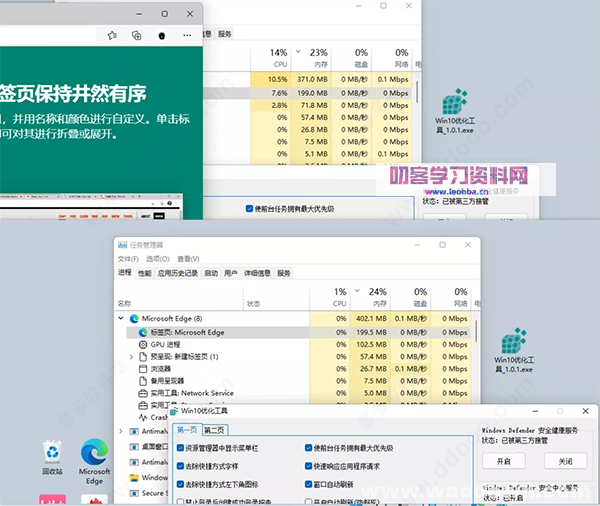Open the Edge collections icon
This screenshot has height=506, width=600.
tap(137, 36)
